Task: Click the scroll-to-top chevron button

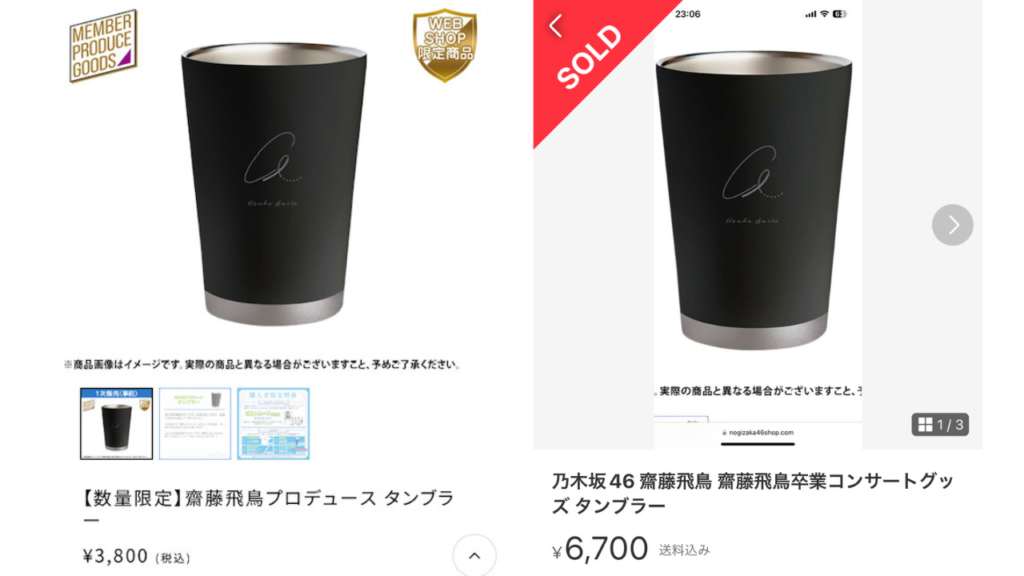Action: point(474,556)
